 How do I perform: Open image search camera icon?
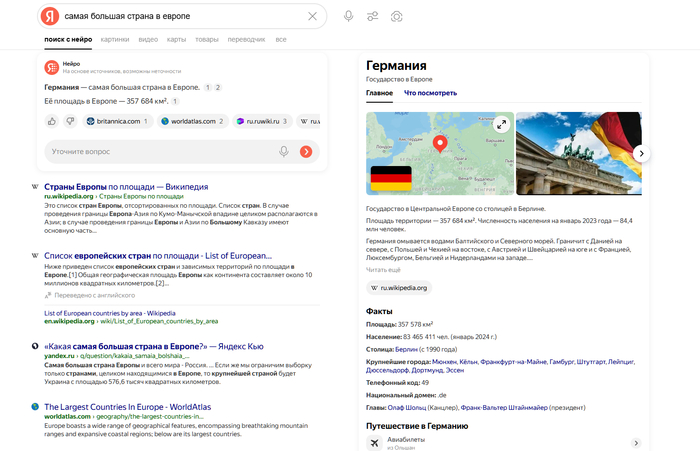click(396, 17)
